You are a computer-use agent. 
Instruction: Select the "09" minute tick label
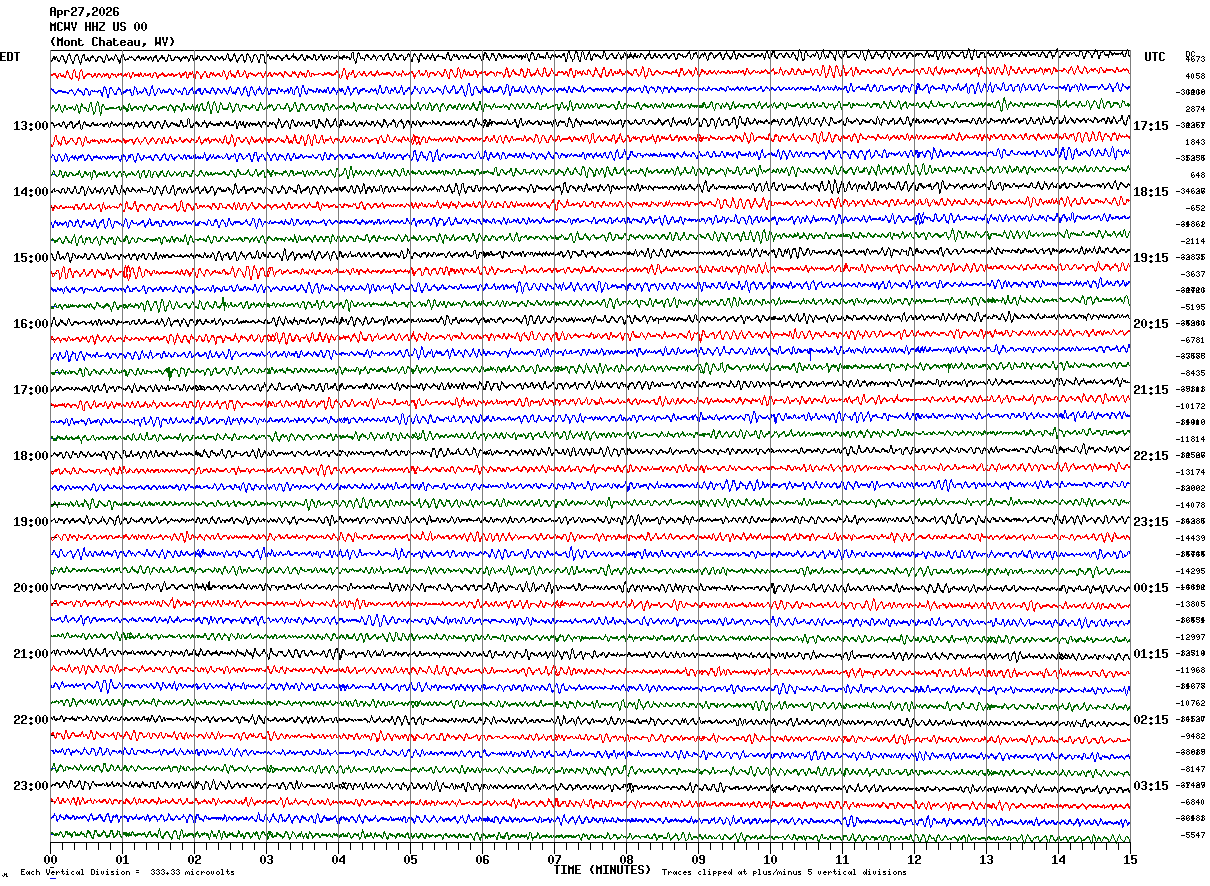coord(698,859)
